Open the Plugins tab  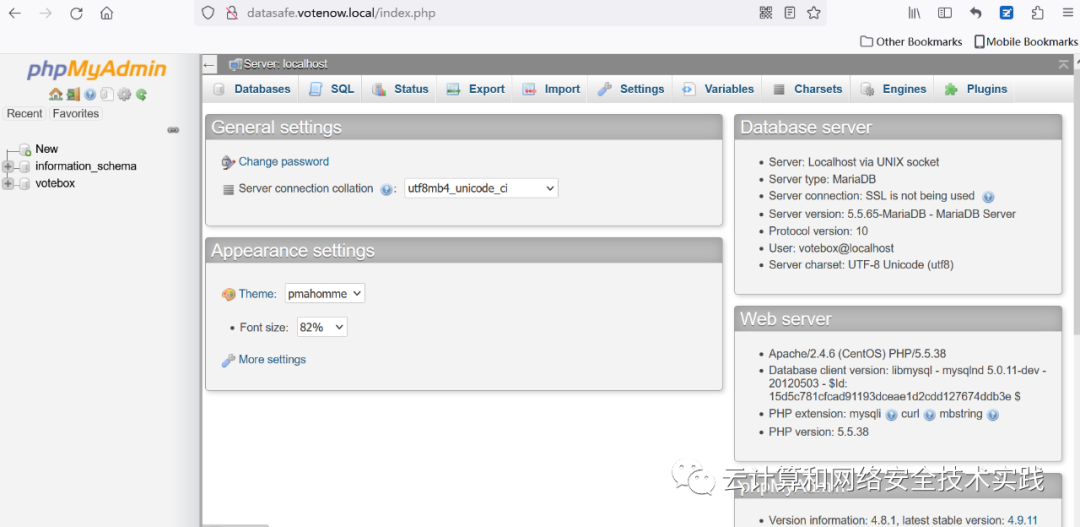(975, 89)
